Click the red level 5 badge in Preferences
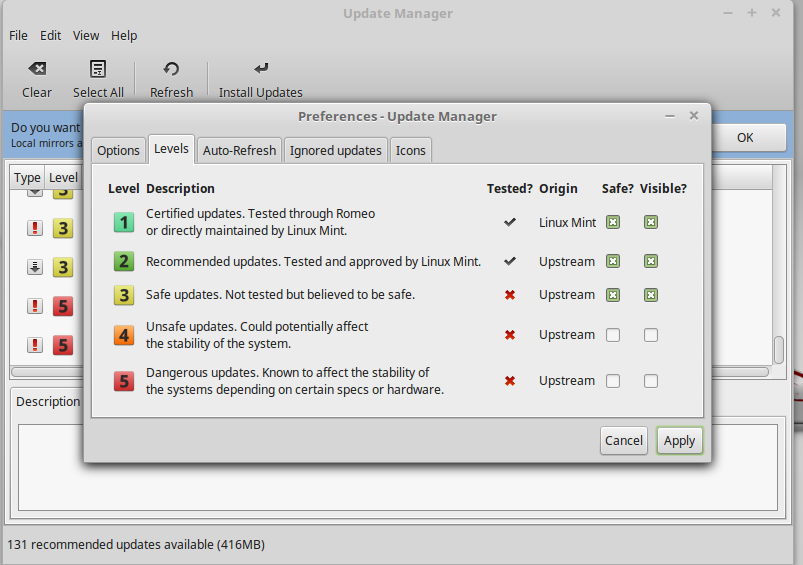Screen dimensions: 803x565 124,381
